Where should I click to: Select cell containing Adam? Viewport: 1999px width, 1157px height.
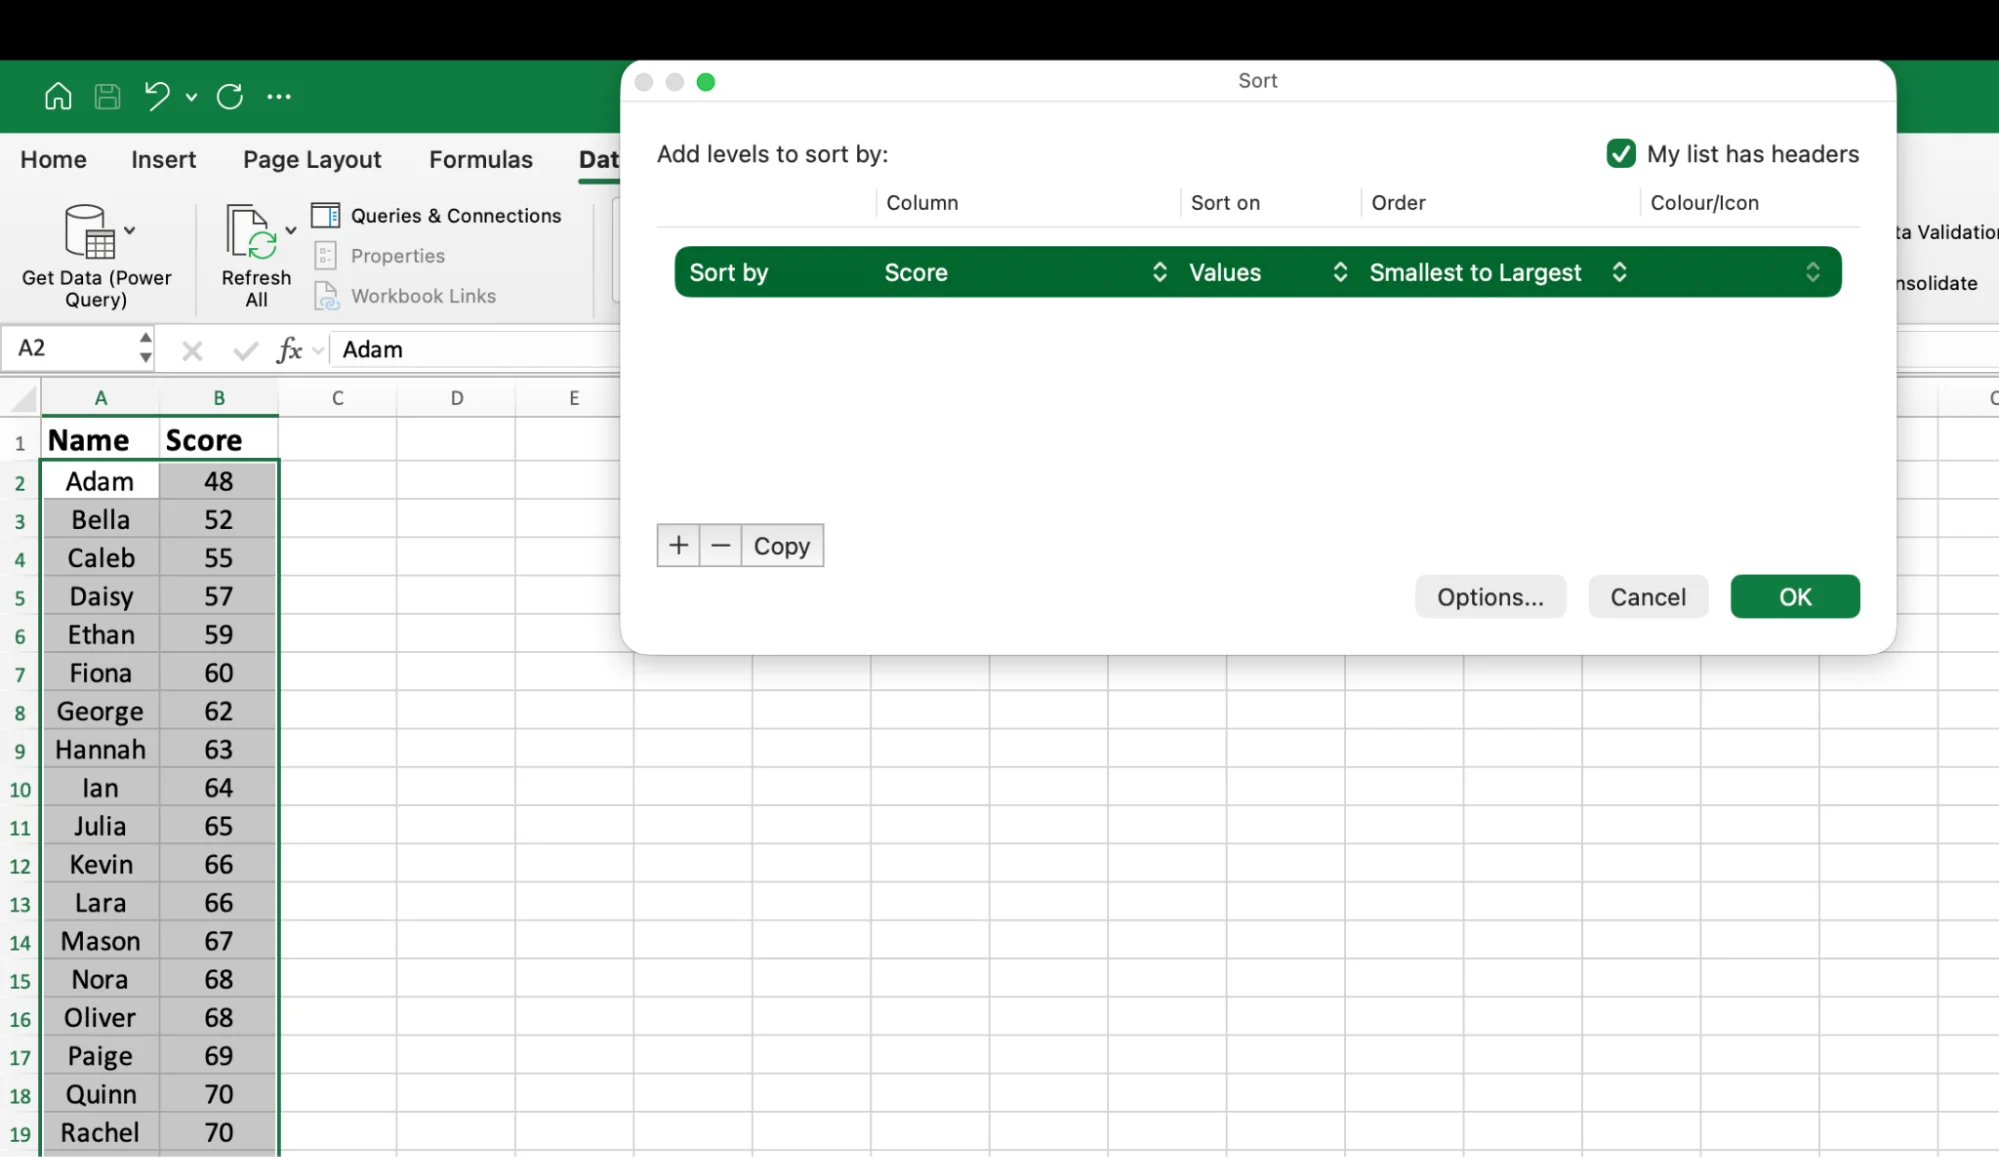click(100, 481)
